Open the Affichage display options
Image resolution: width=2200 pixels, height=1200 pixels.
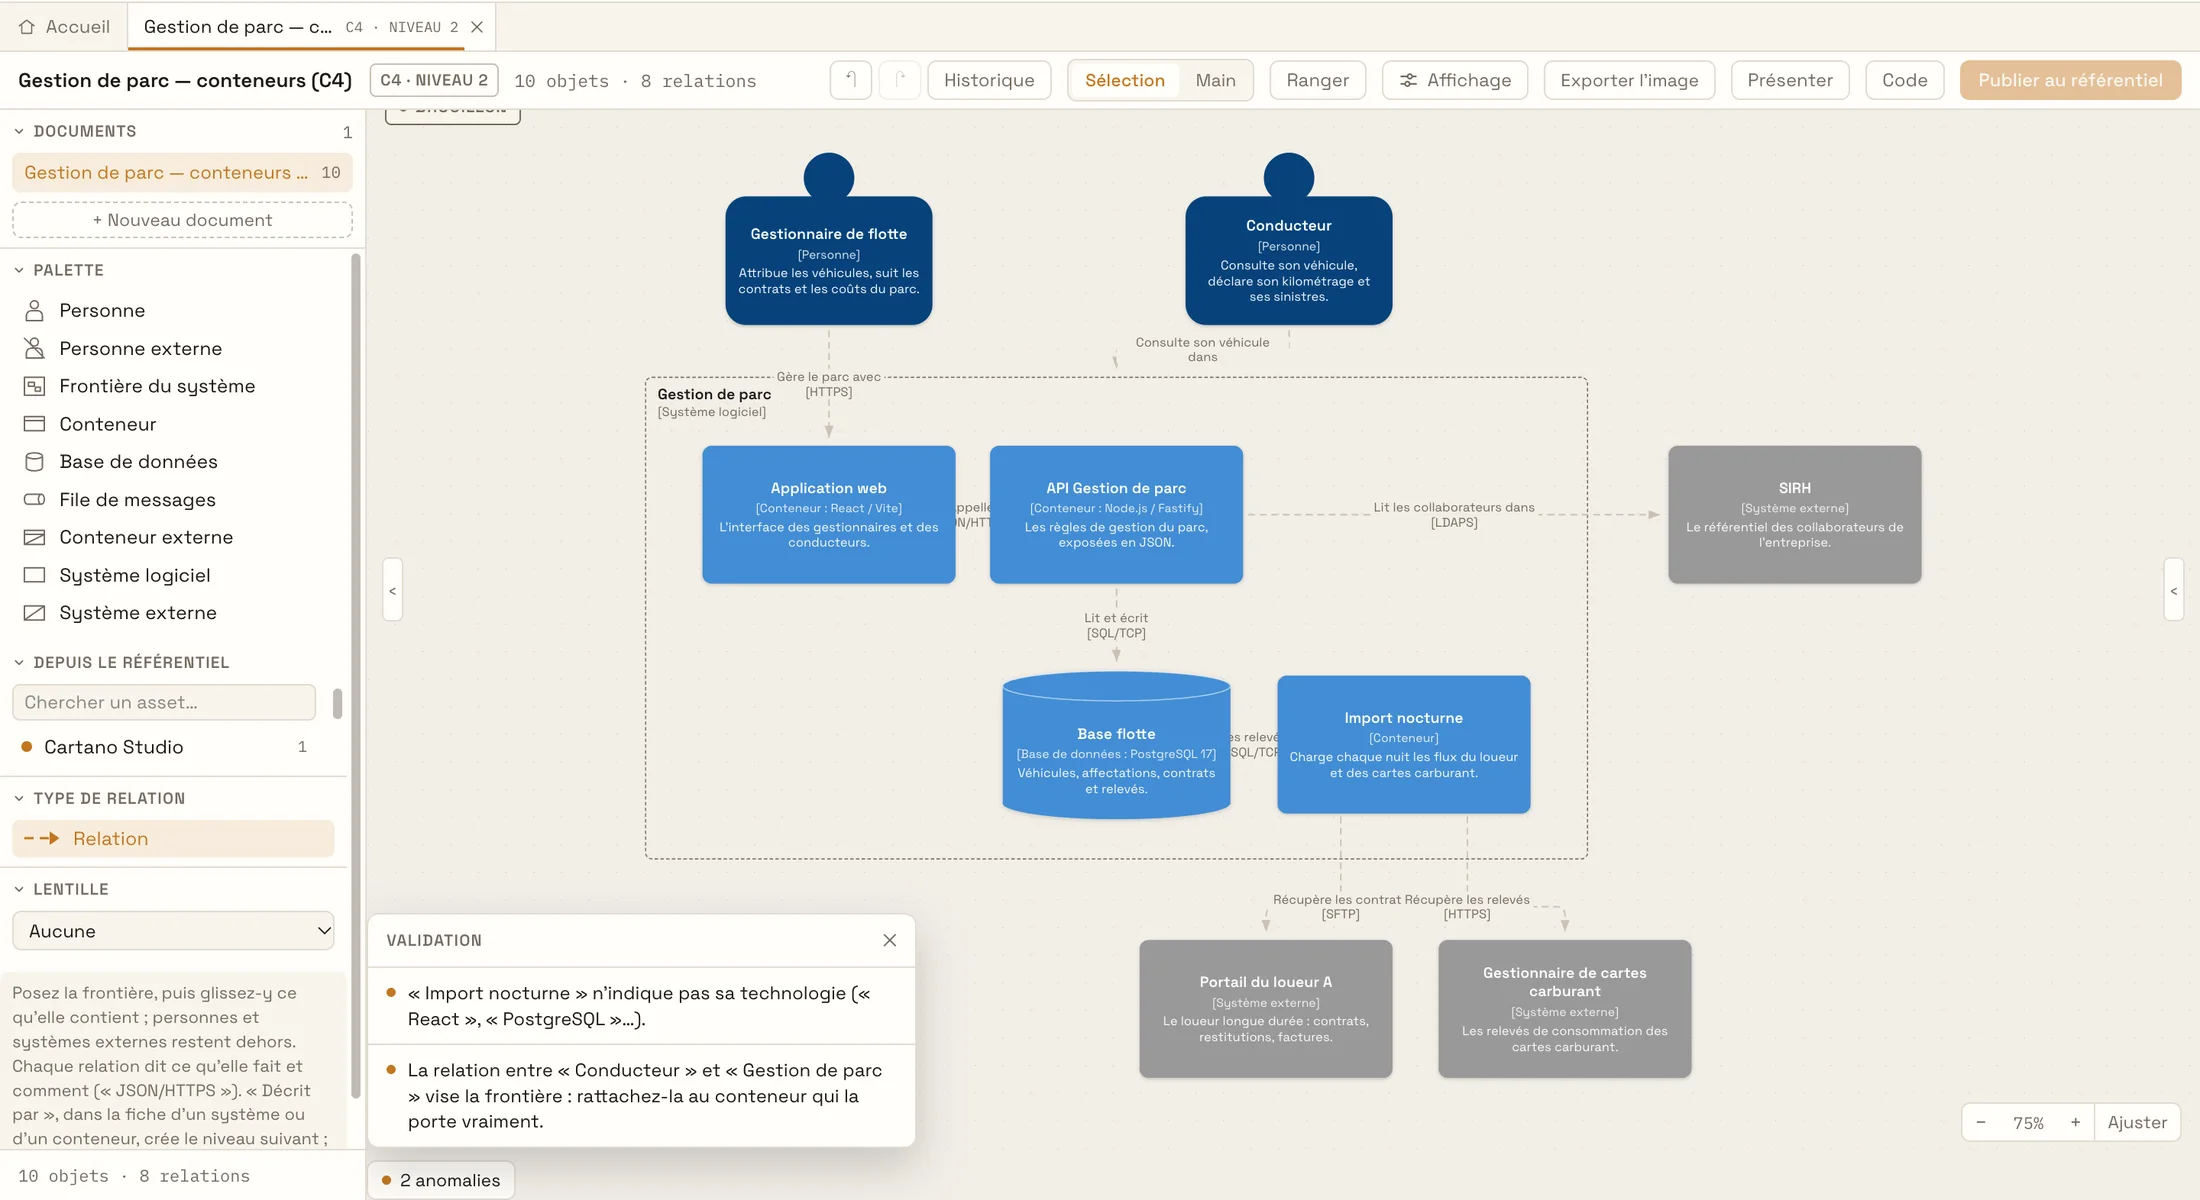1455,80
